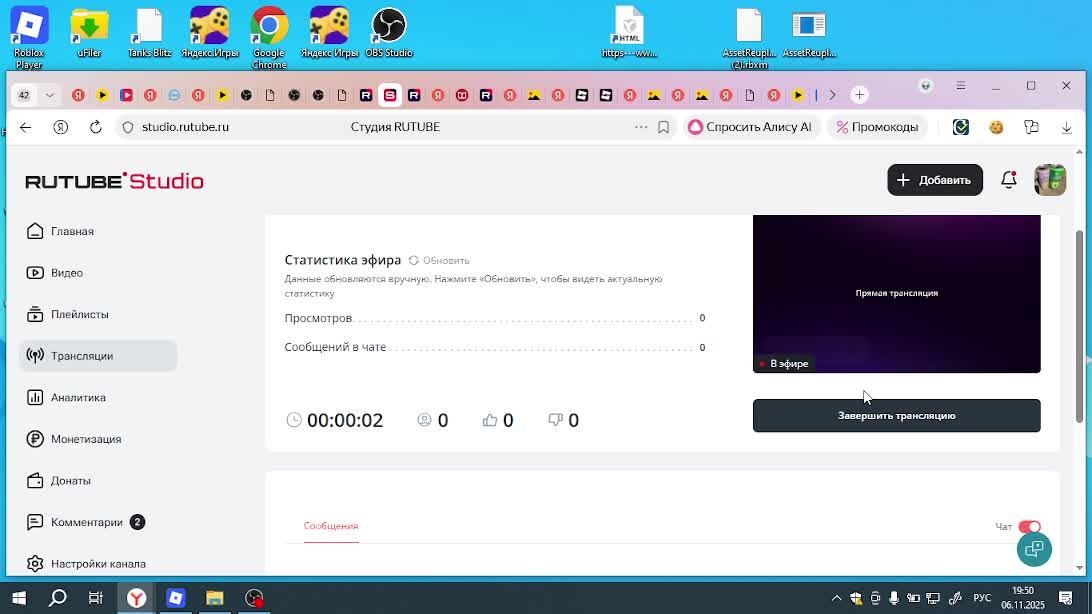Click the 00:00:02 broadcast timer
1092x614 pixels.
click(x=345, y=420)
